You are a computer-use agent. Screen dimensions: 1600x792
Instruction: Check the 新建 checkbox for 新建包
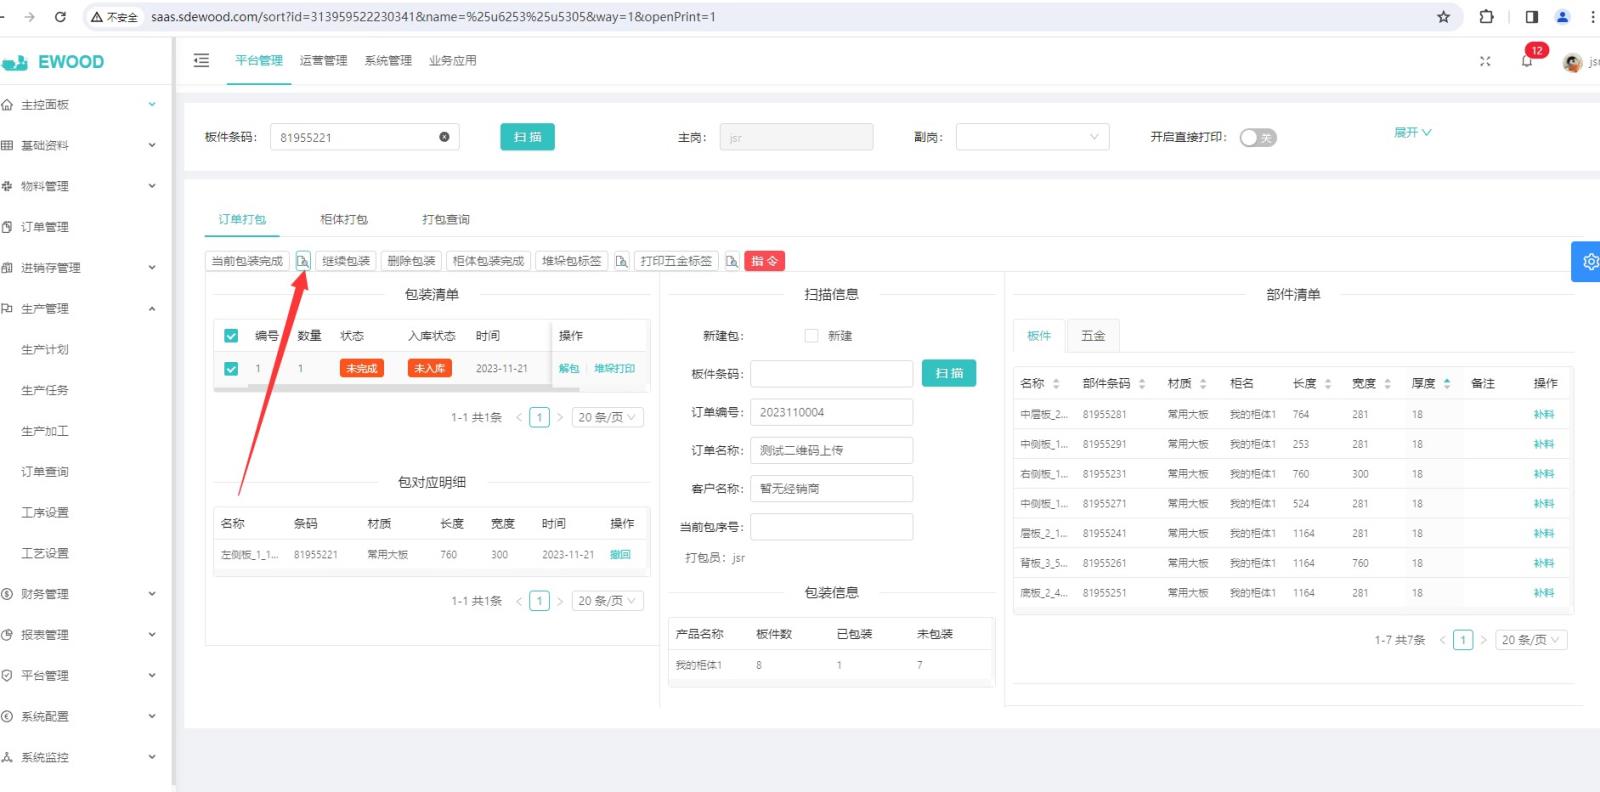tap(811, 336)
